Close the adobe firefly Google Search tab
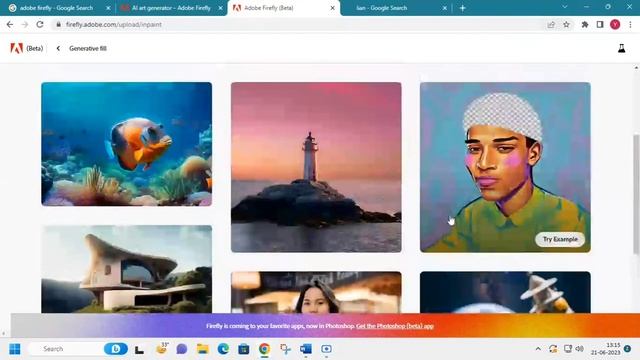The width and height of the screenshot is (640, 360). point(108,8)
